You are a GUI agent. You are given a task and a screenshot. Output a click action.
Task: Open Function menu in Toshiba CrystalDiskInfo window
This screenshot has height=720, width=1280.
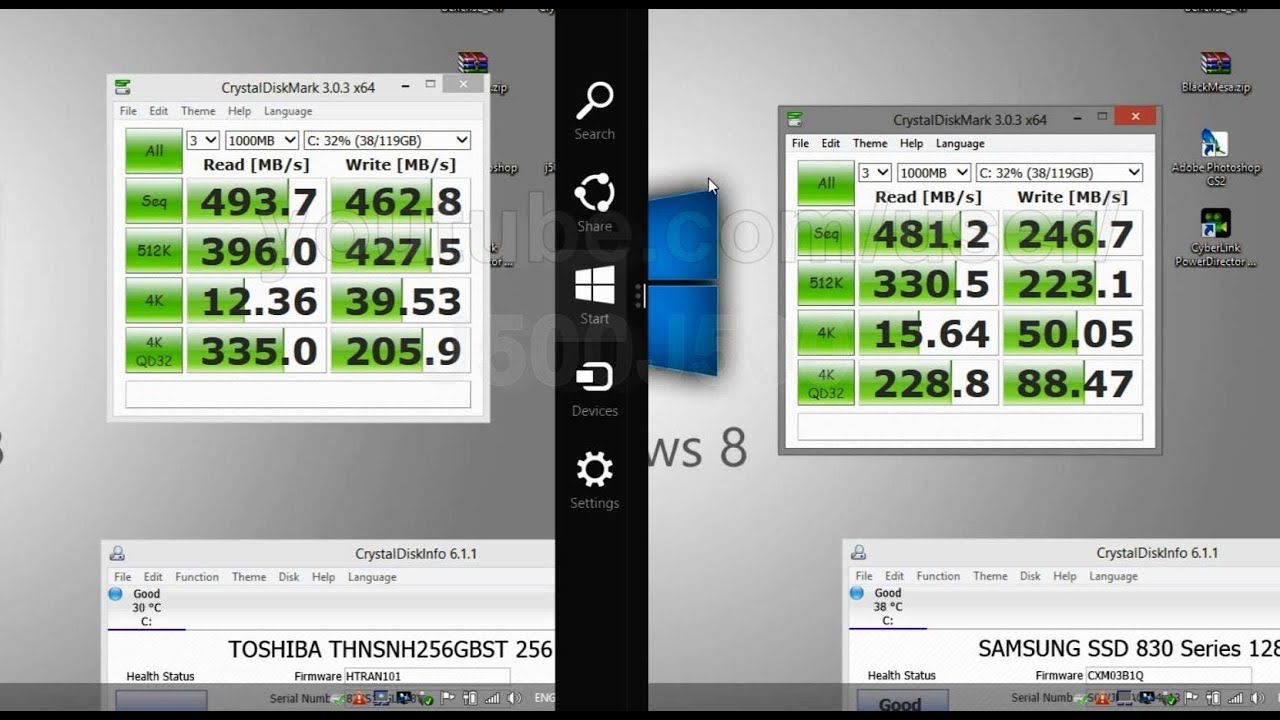click(197, 577)
